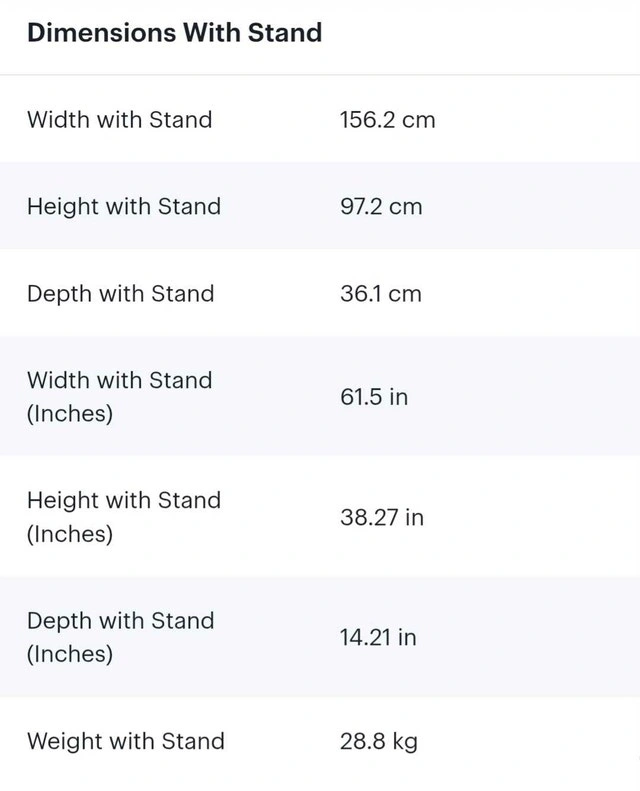Click the Dimensions With Stand heading
The width and height of the screenshot is (640, 791).
tap(174, 33)
